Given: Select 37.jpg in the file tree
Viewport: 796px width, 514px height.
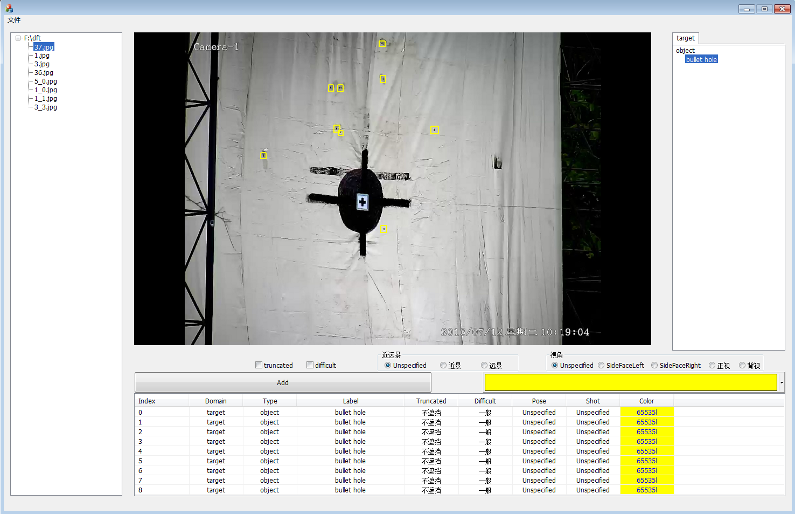Looking at the screenshot, I should click(x=43, y=46).
